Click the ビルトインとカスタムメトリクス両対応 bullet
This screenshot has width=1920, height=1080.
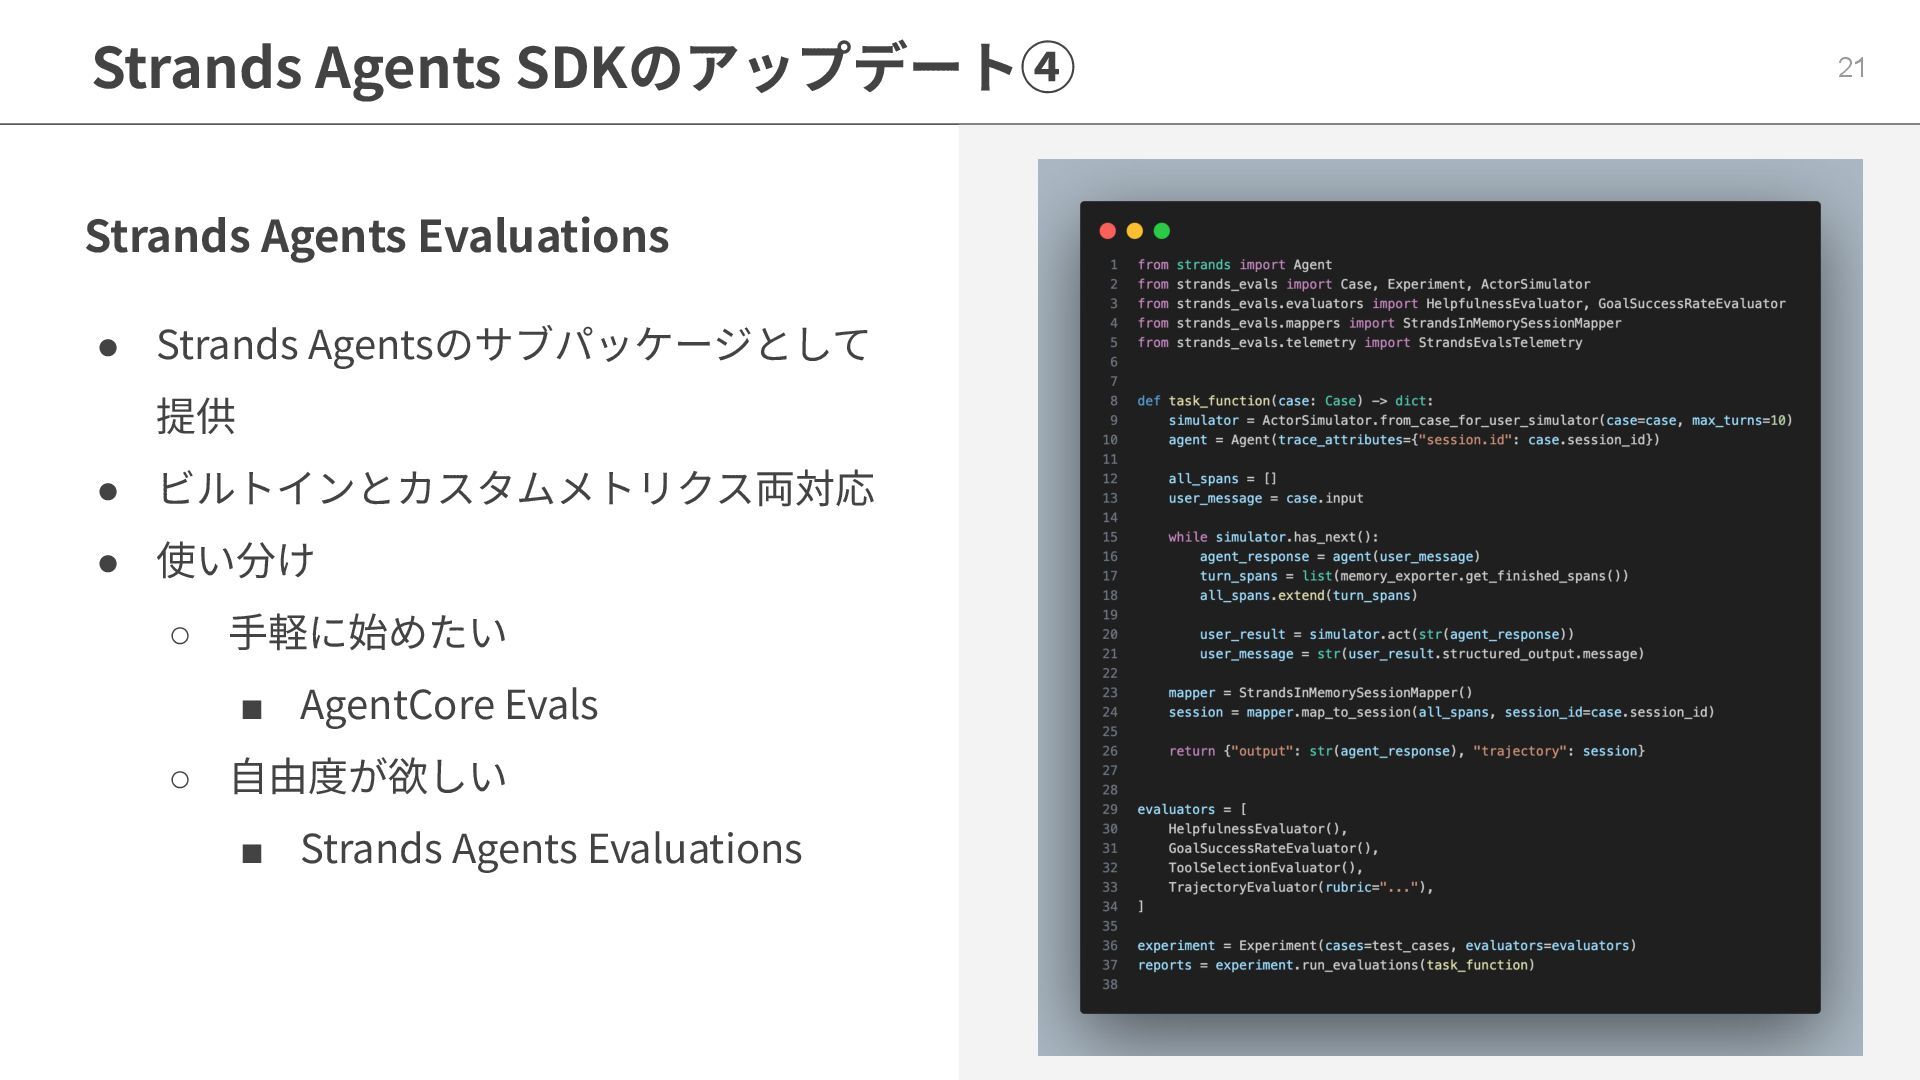pyautogui.click(x=515, y=489)
